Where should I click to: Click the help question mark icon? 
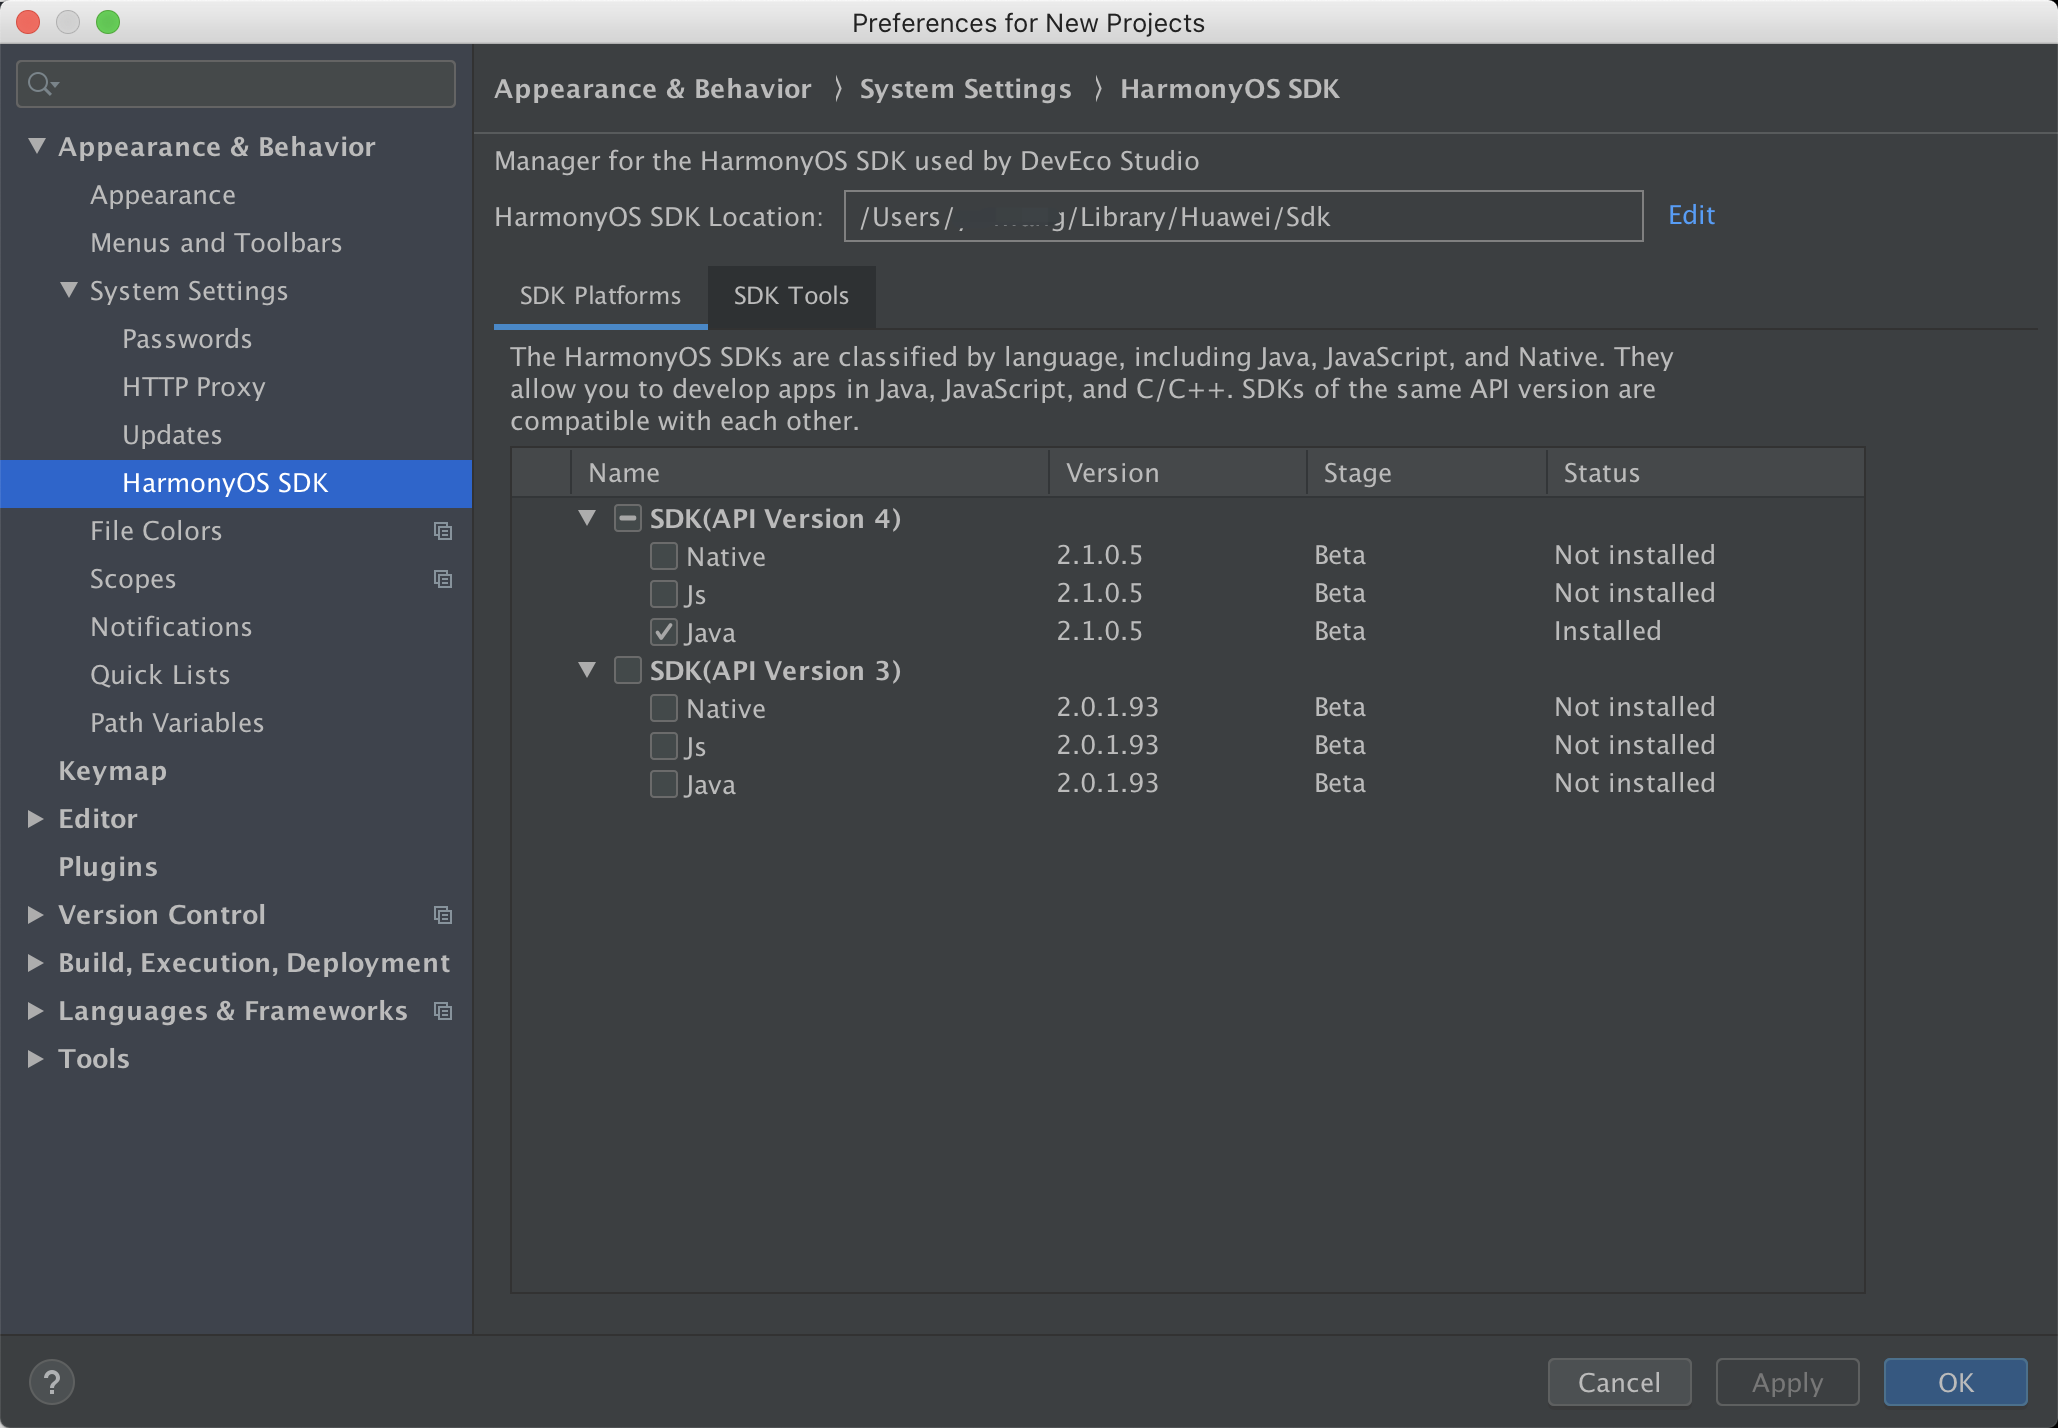52,1382
